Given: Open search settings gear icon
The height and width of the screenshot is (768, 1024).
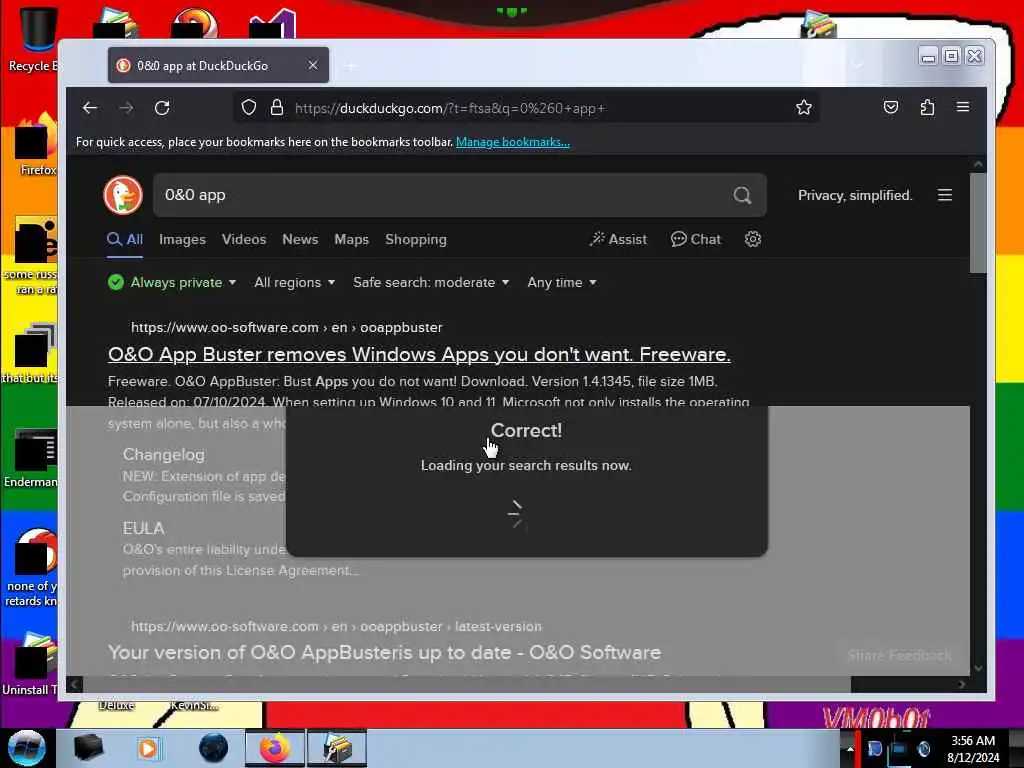Looking at the screenshot, I should [752, 239].
